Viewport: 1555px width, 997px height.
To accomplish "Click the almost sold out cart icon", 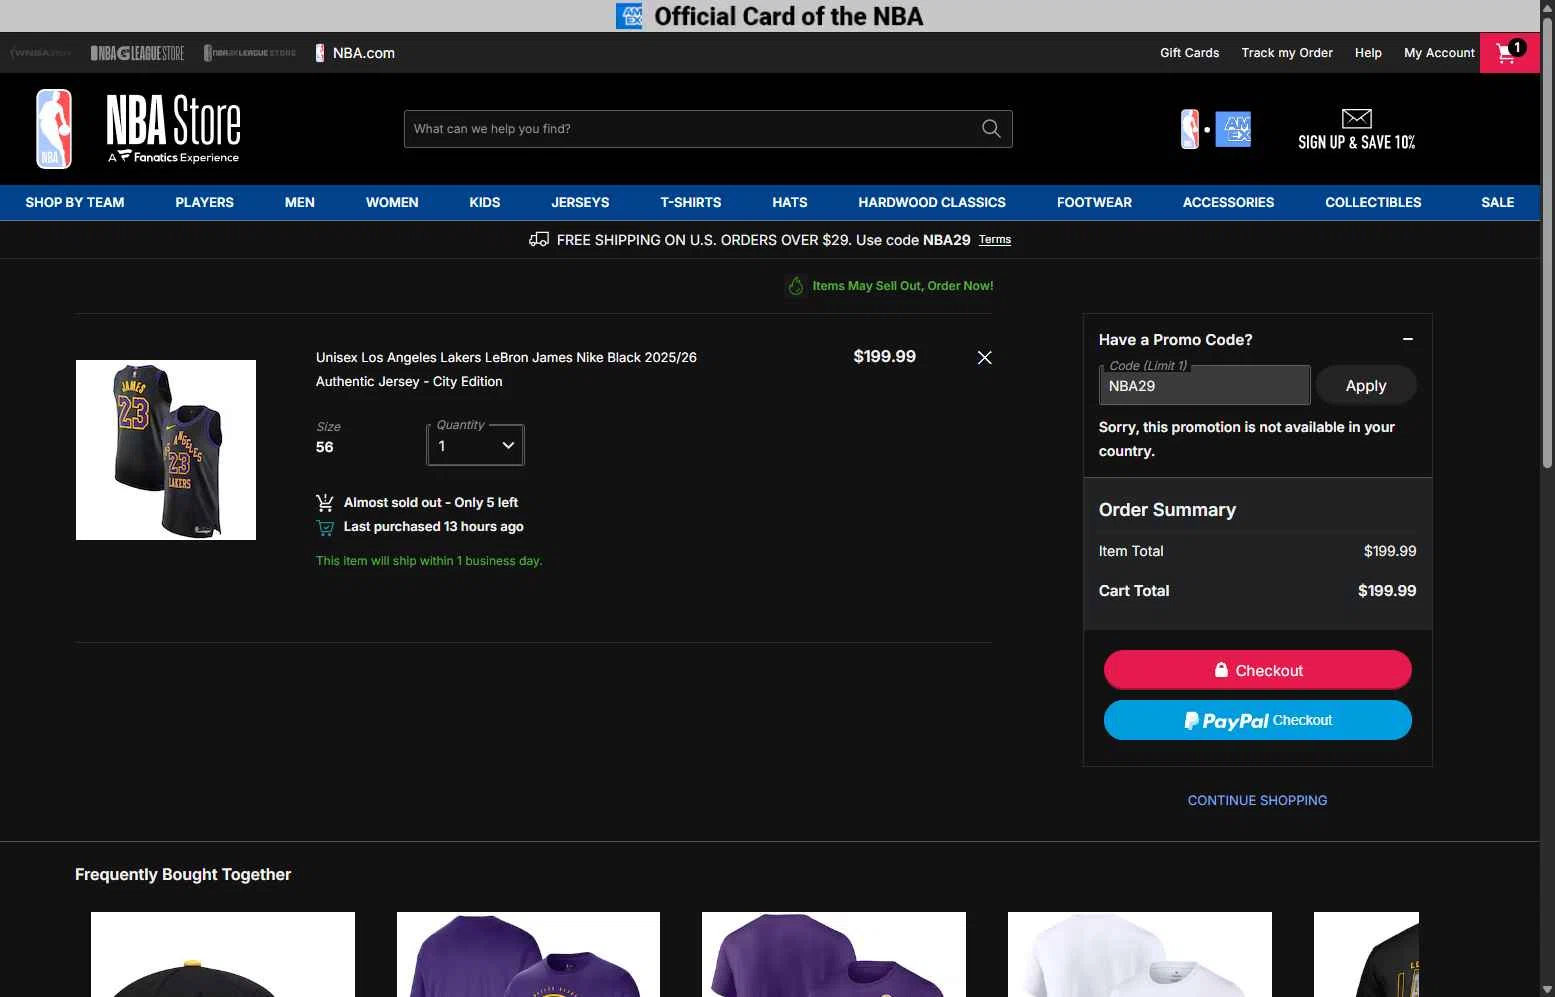I will [325, 502].
